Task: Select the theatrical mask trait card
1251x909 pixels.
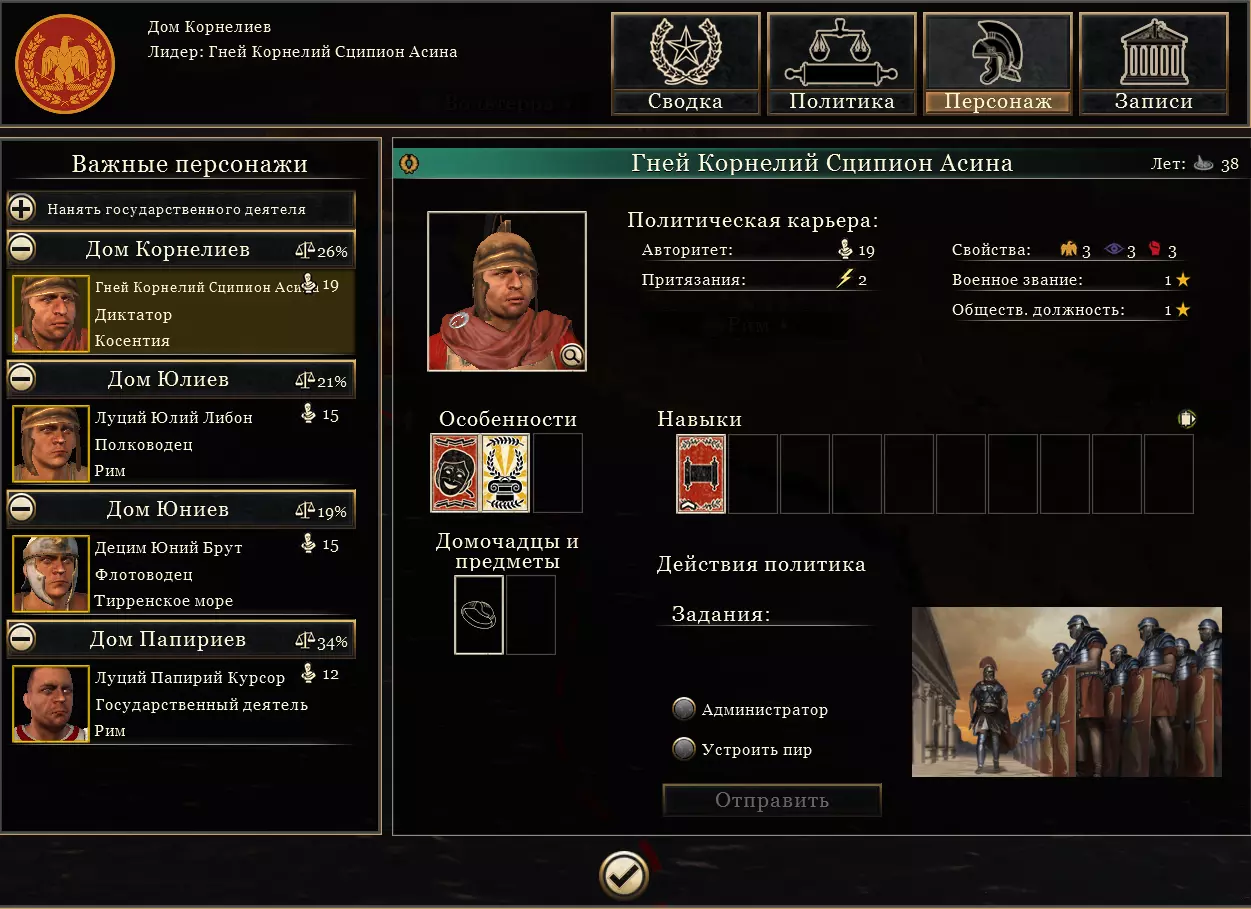Action: [x=455, y=473]
